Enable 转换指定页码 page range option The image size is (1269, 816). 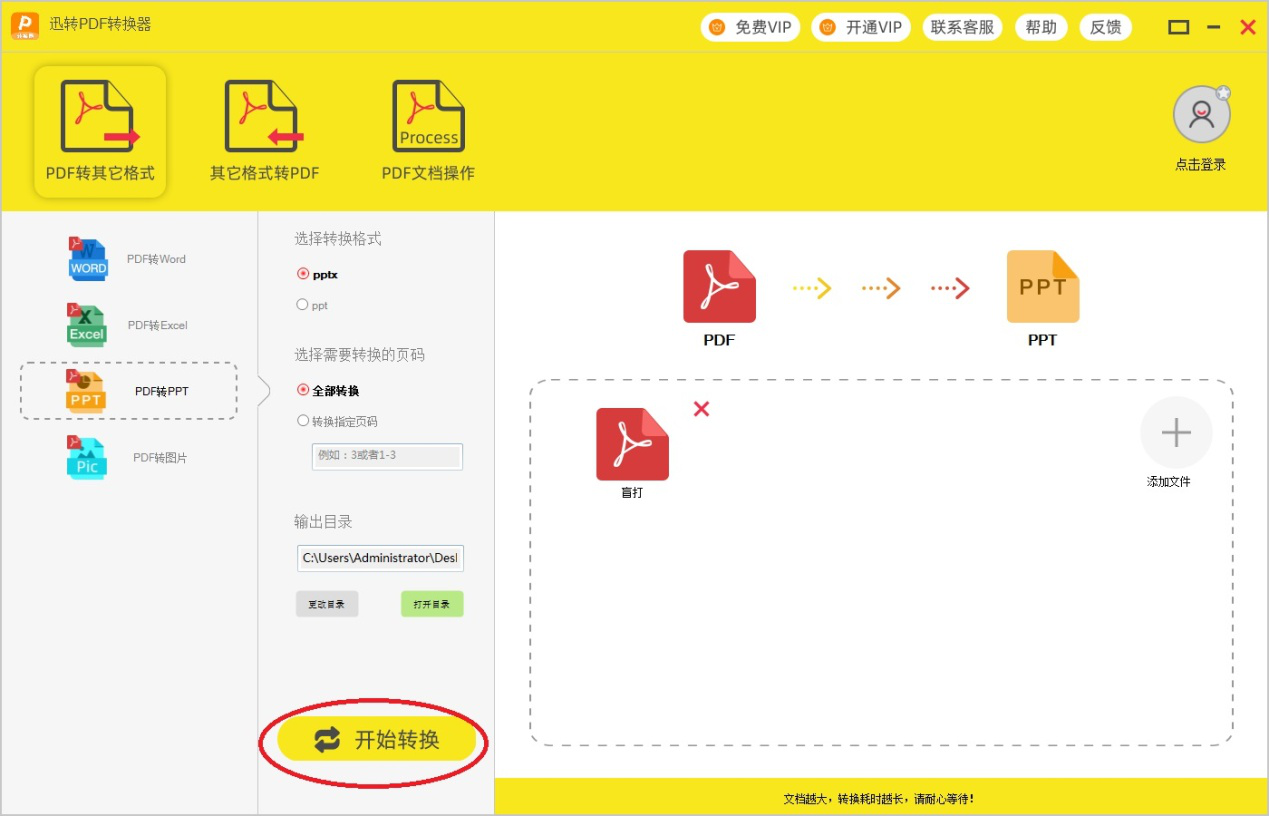coord(303,420)
